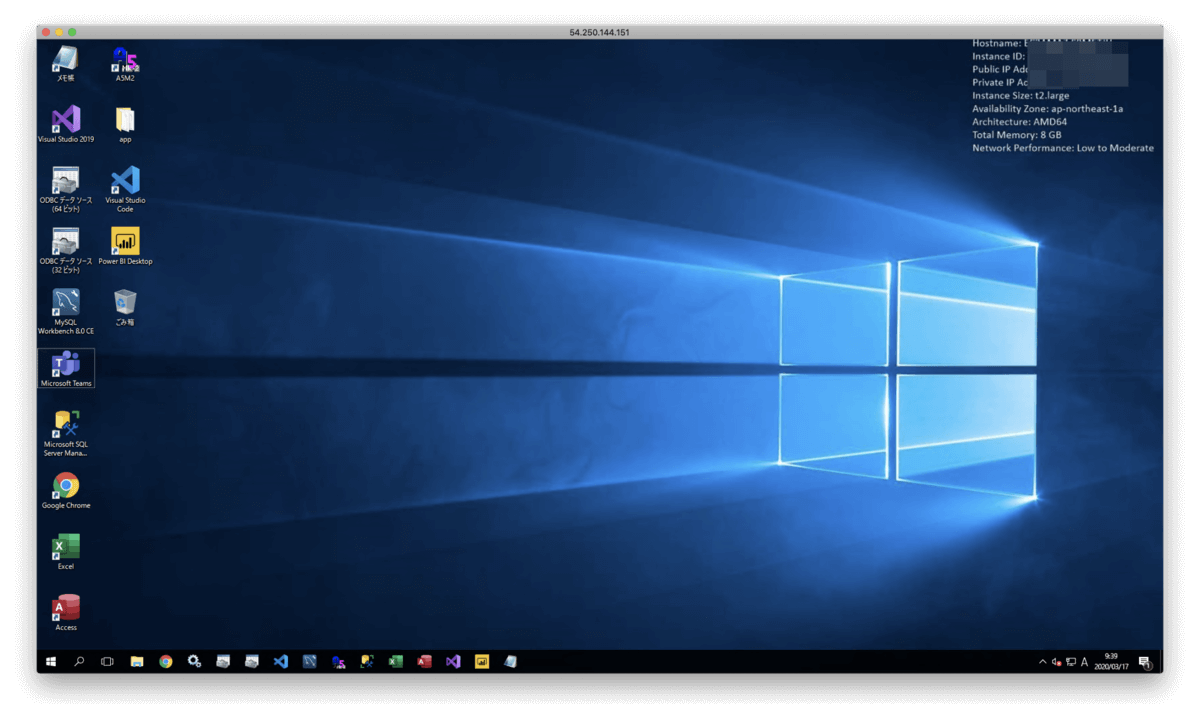Select the ごみ箱 recycle bin icon

125,304
